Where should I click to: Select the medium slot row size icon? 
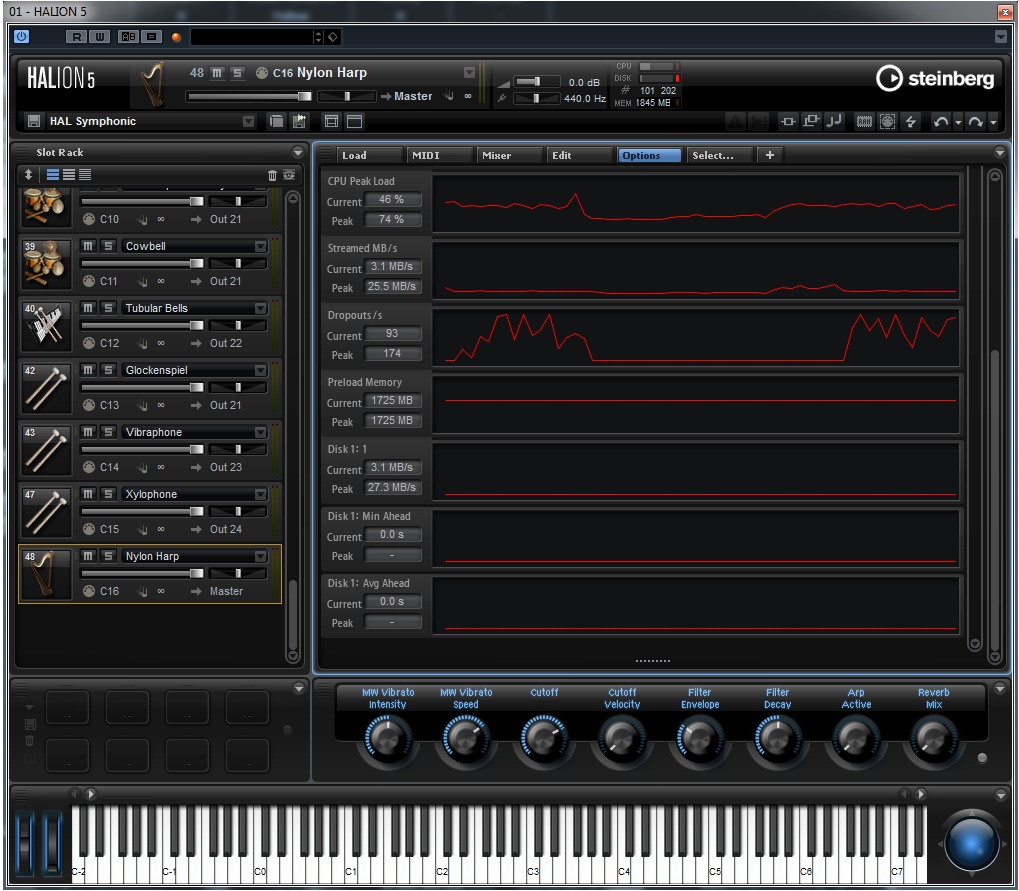coord(69,175)
